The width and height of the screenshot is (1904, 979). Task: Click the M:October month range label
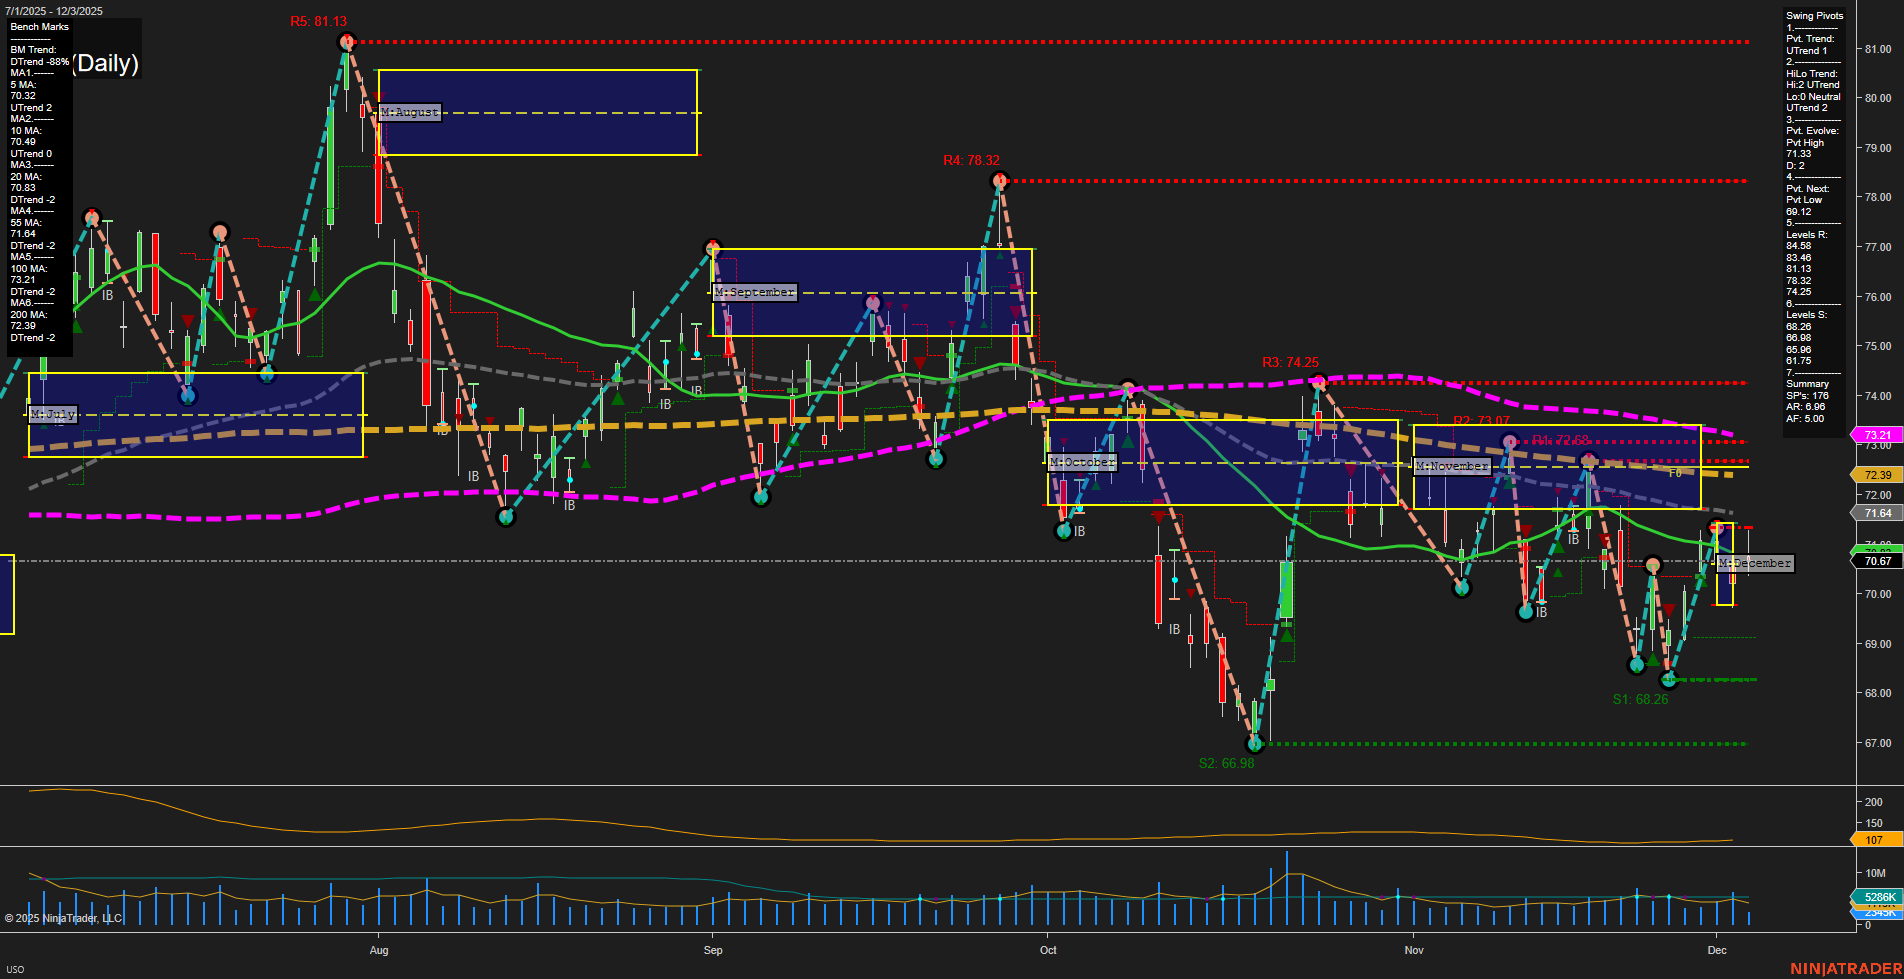point(1081,462)
